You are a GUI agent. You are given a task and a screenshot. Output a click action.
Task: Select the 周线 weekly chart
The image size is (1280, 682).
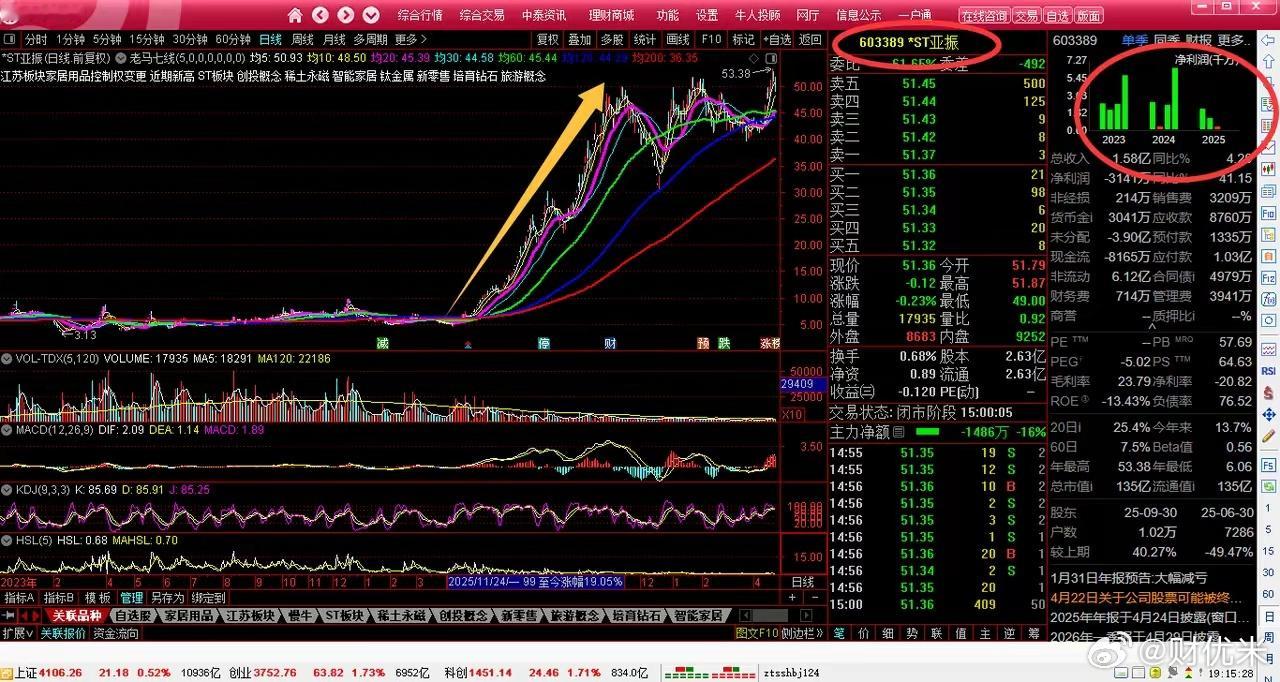302,40
